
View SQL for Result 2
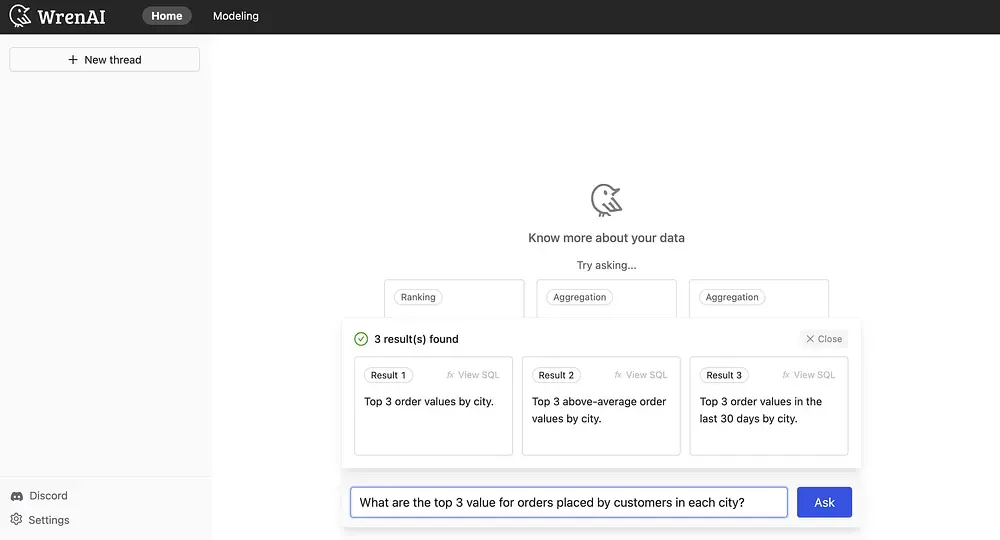(x=640, y=375)
